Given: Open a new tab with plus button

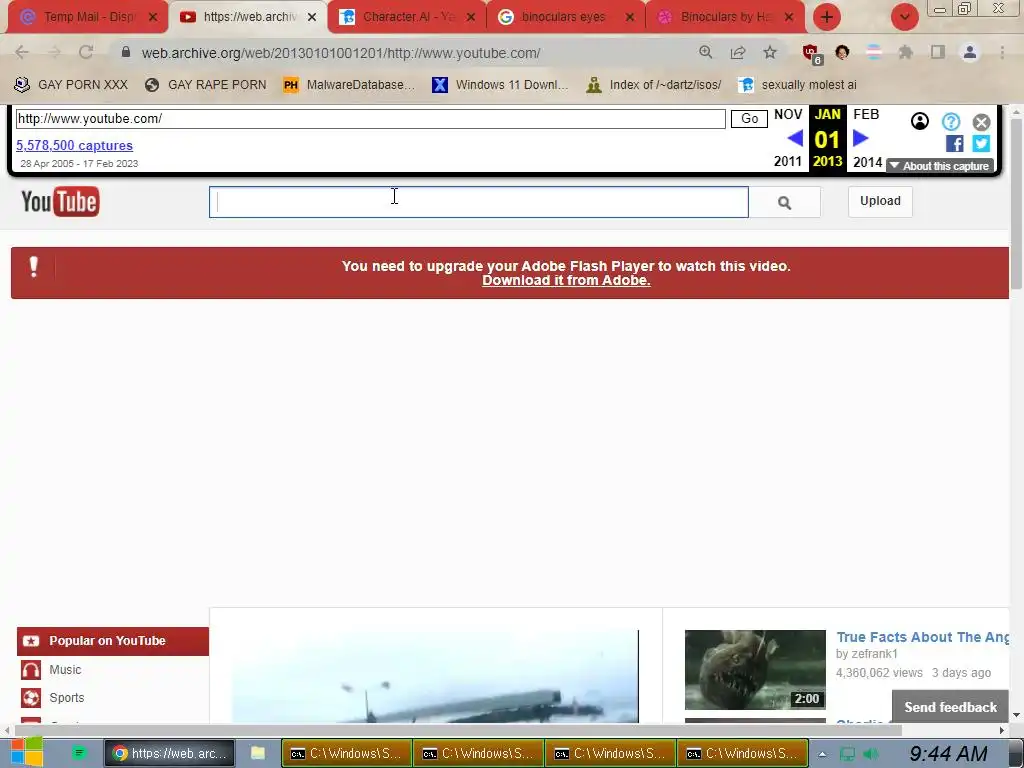Looking at the screenshot, I should (x=827, y=17).
